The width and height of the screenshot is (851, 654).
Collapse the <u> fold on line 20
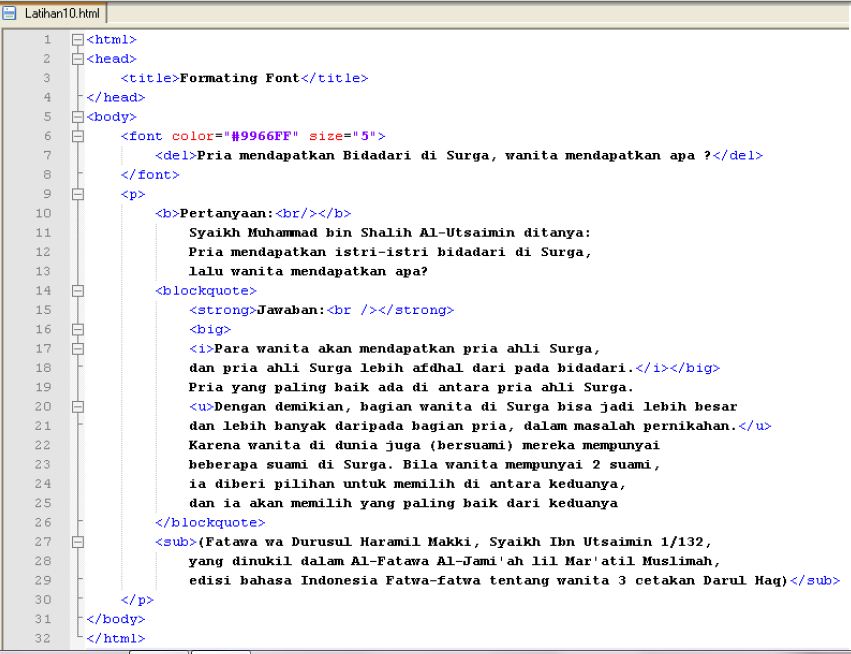tap(78, 407)
